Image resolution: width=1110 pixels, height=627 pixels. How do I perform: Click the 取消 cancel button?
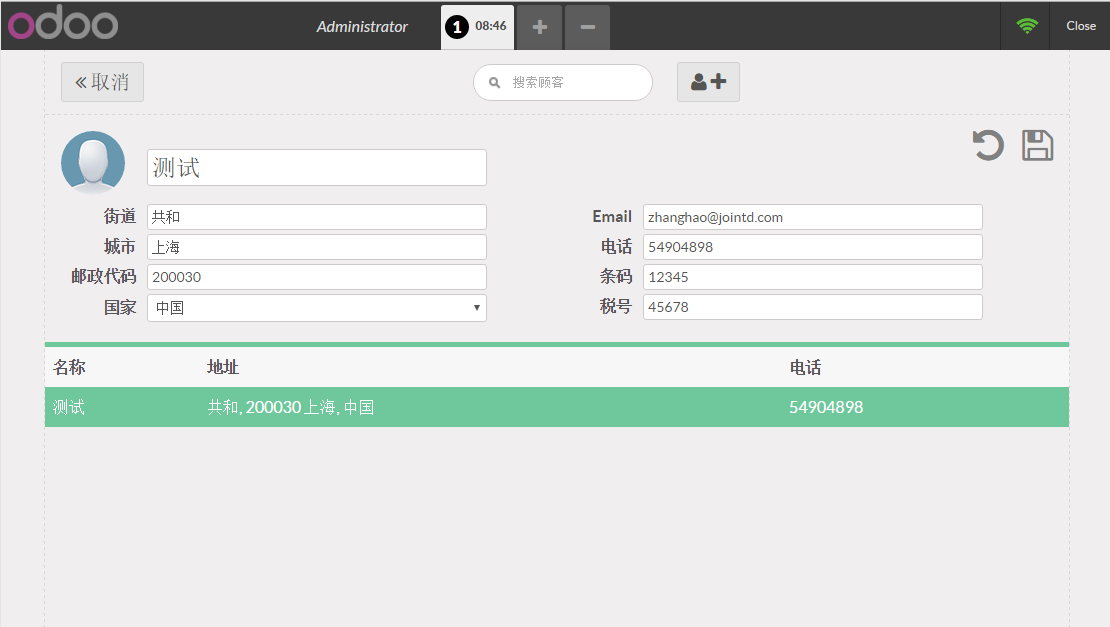coord(102,82)
